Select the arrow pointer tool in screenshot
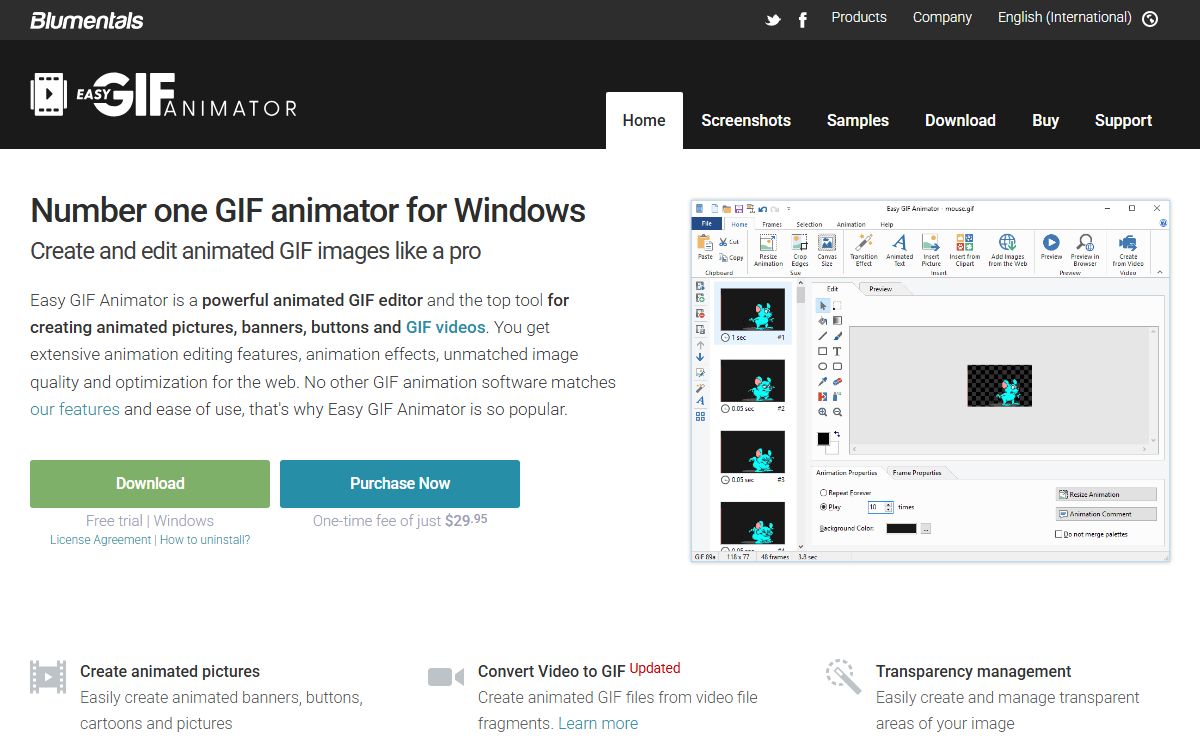The image size is (1200, 740). [x=823, y=306]
